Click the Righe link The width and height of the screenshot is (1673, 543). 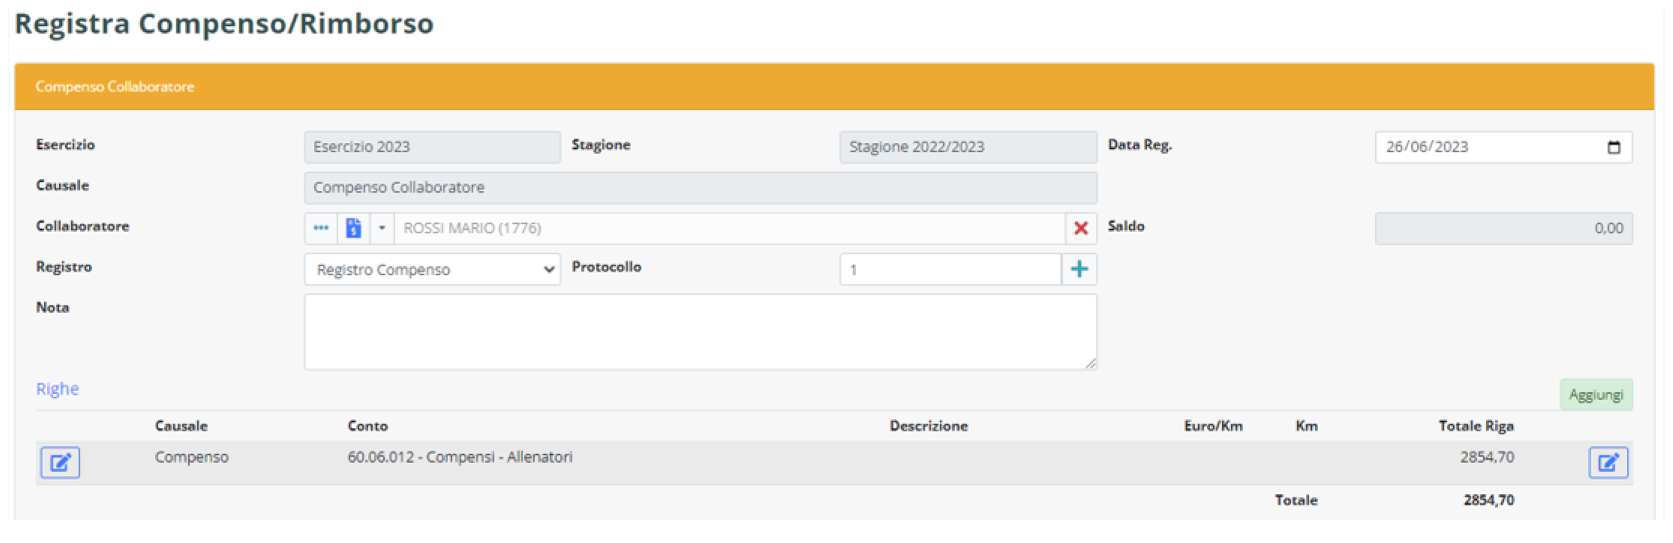point(57,389)
